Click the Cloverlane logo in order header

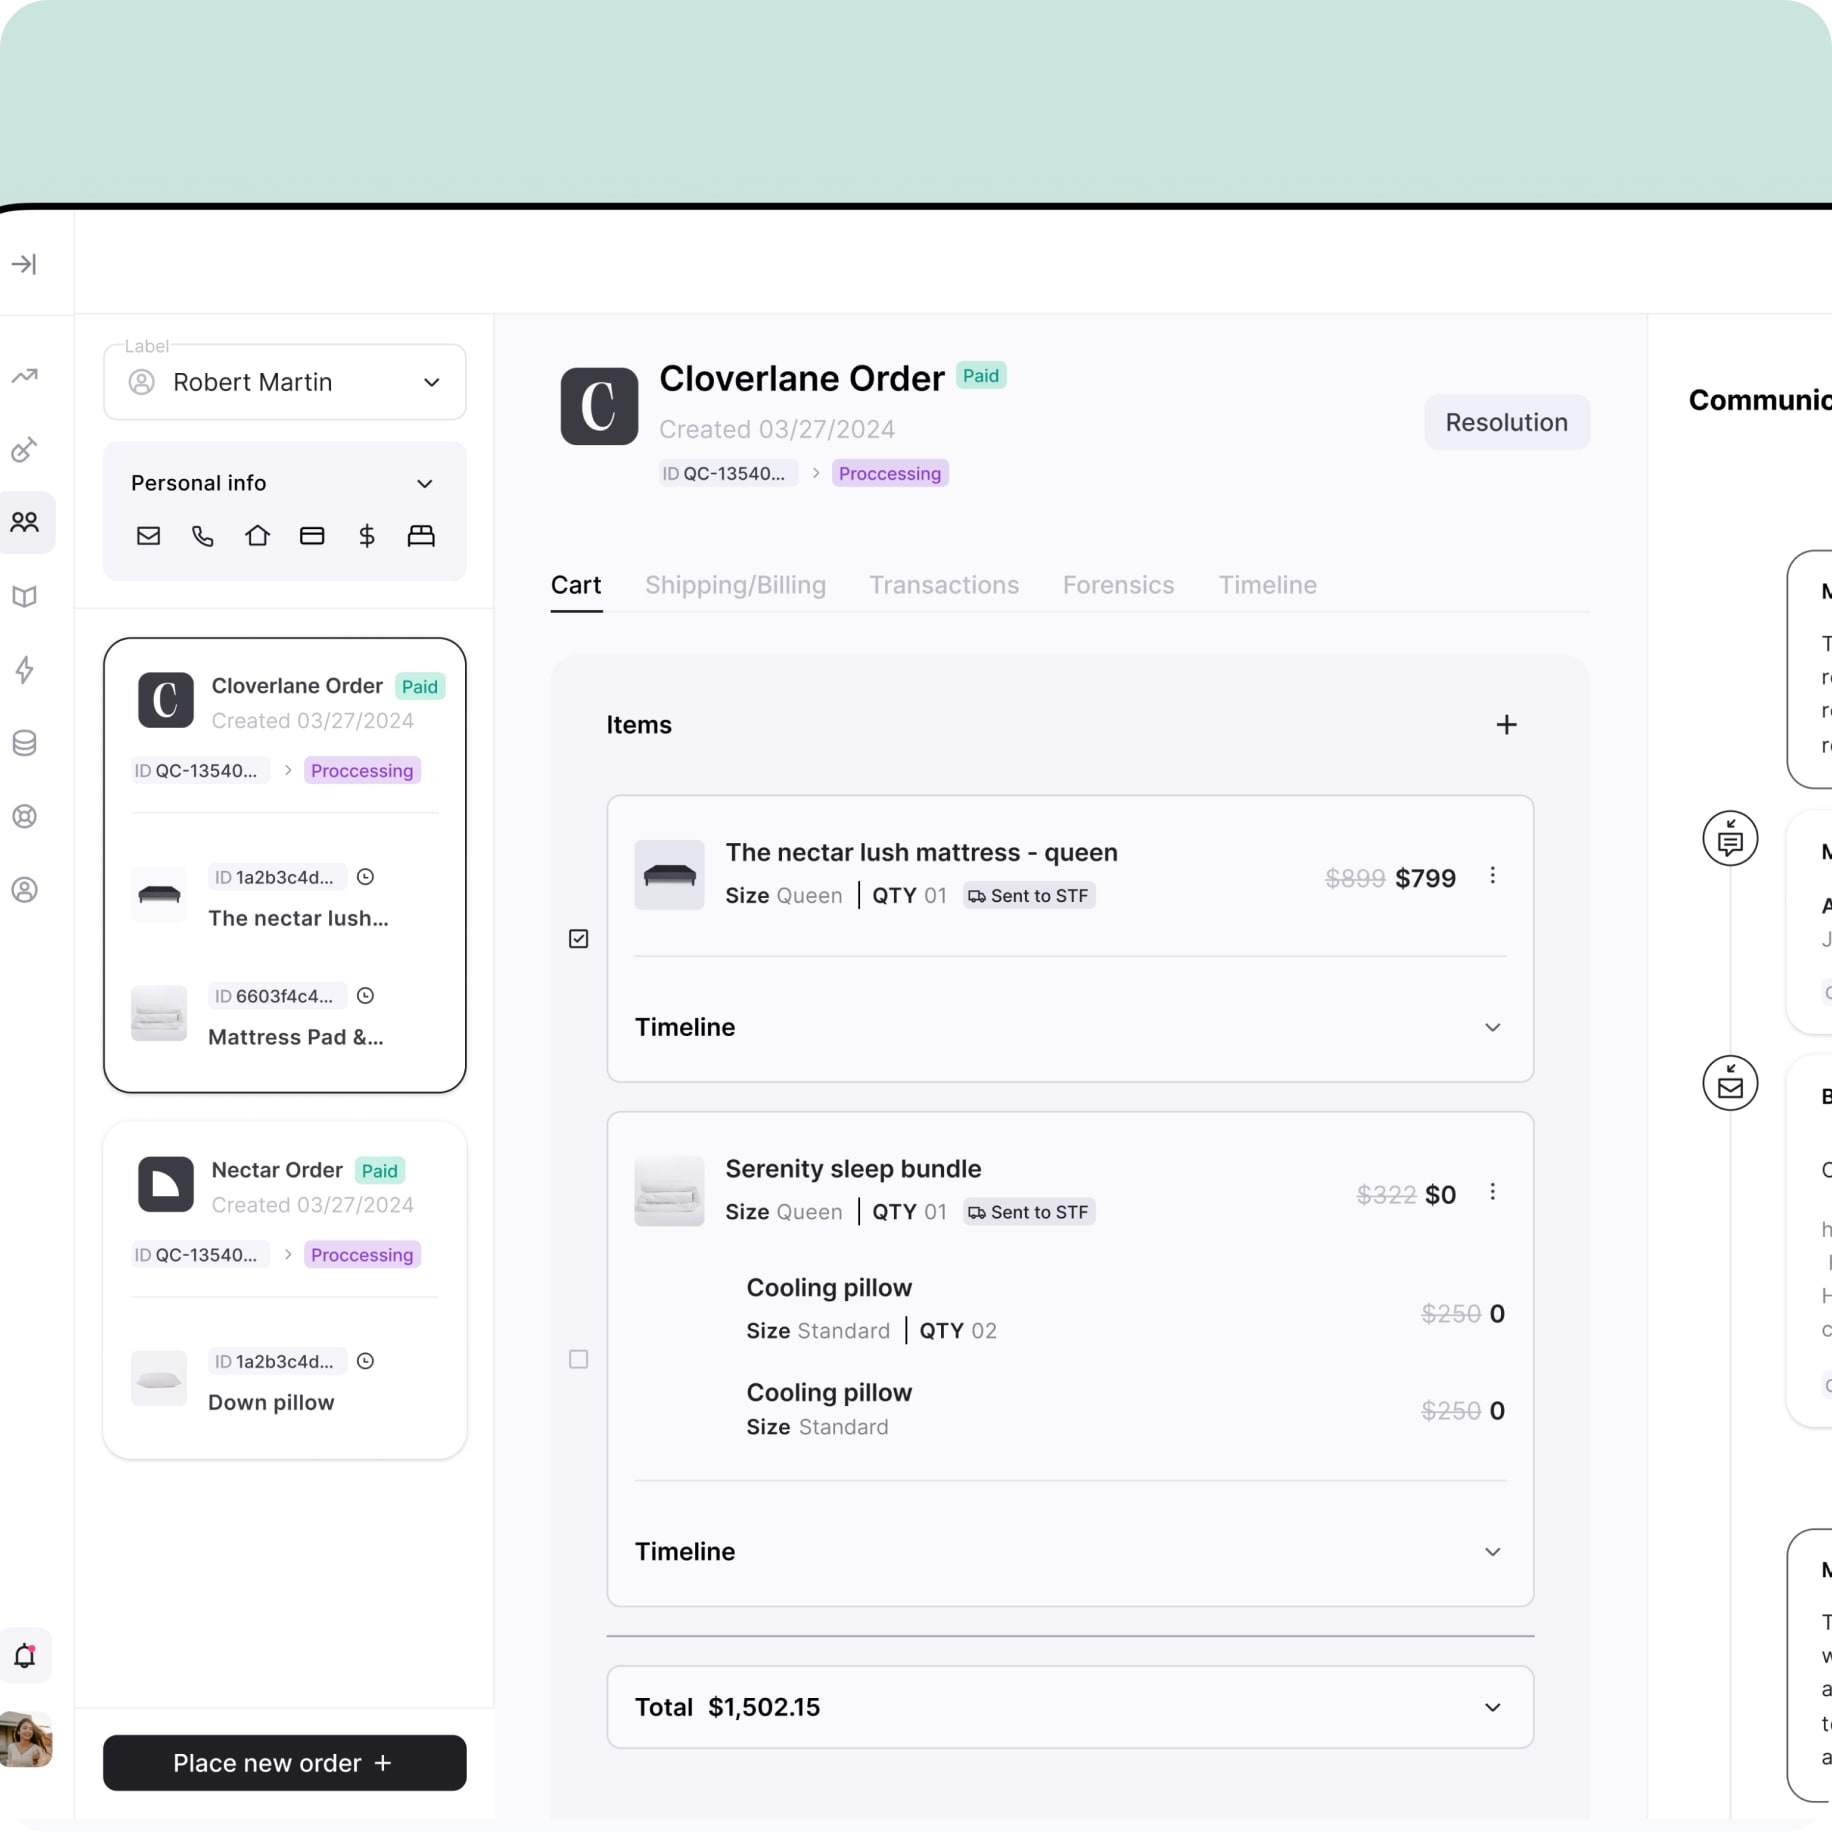599,406
